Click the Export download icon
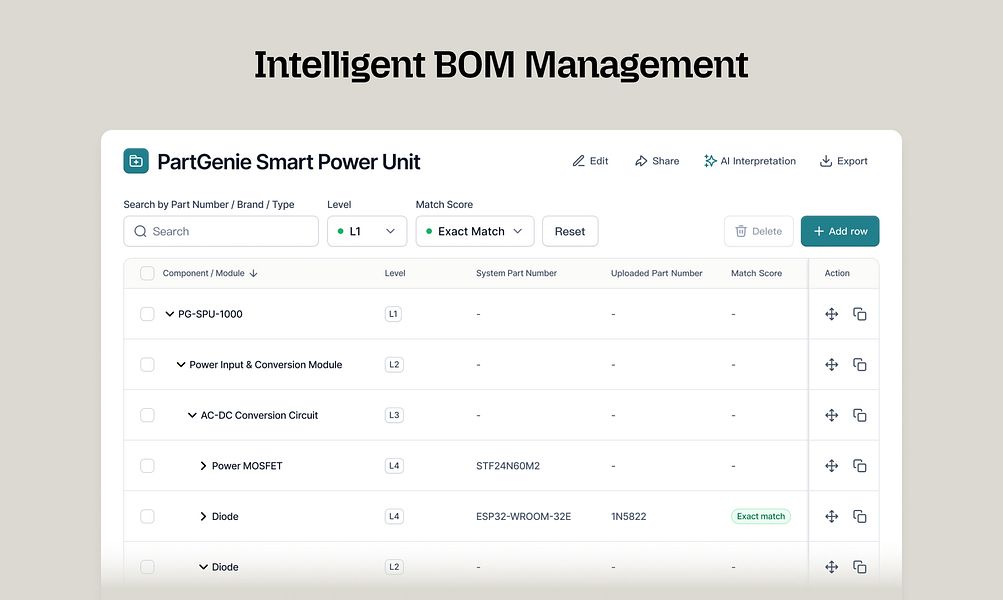Image resolution: width=1003 pixels, height=600 pixels. [826, 161]
